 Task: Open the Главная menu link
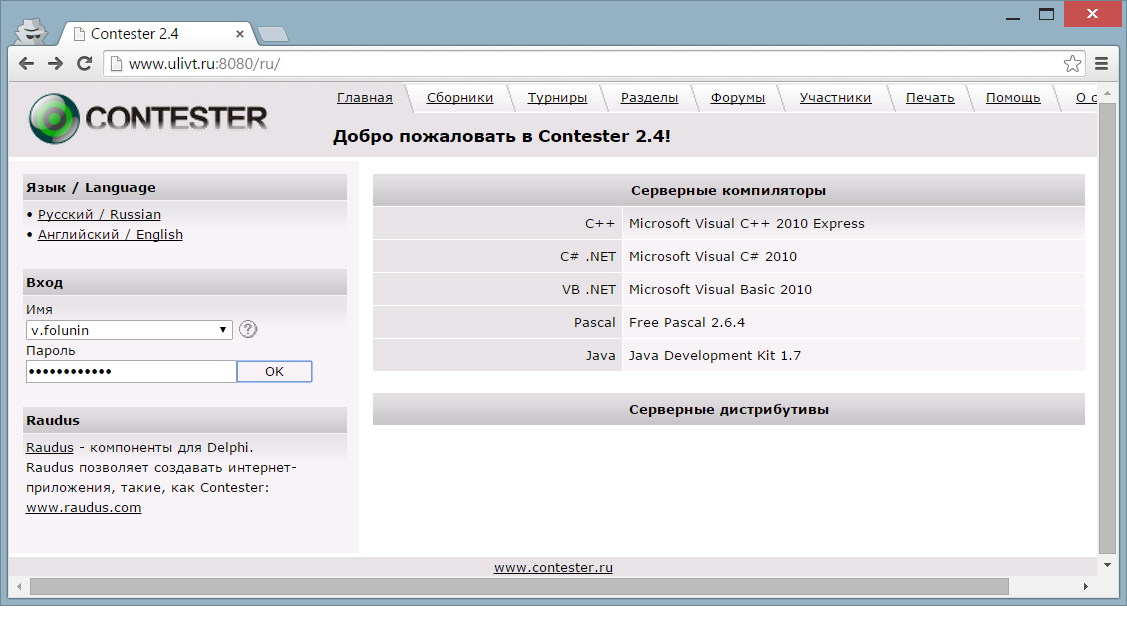point(364,98)
